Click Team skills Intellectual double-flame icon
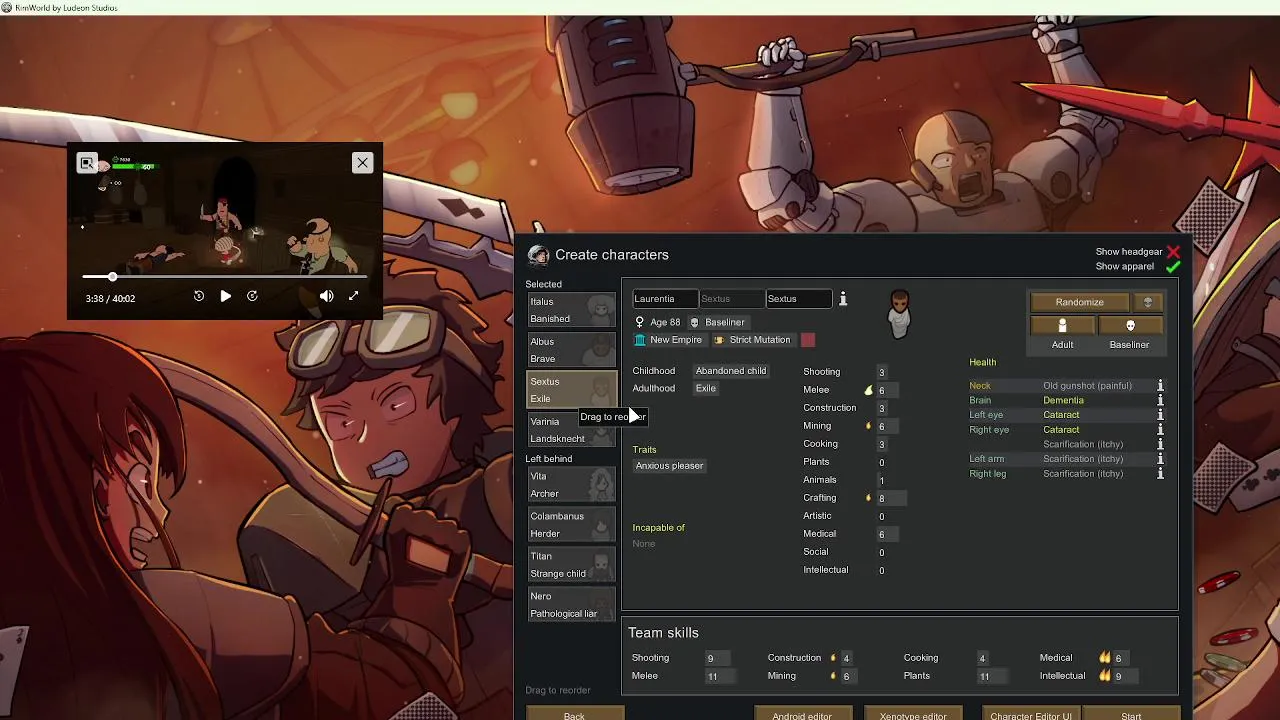This screenshot has width=1280, height=720. 1105,676
